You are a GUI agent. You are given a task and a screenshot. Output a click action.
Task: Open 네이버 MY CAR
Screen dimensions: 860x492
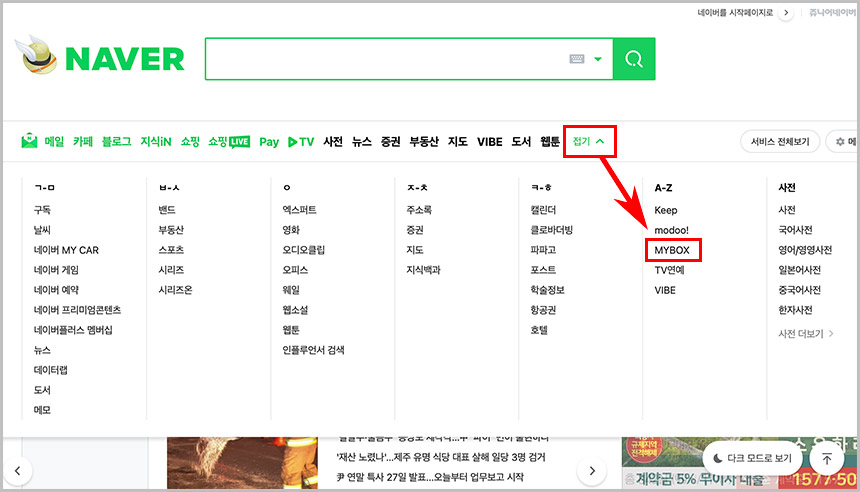coord(66,250)
